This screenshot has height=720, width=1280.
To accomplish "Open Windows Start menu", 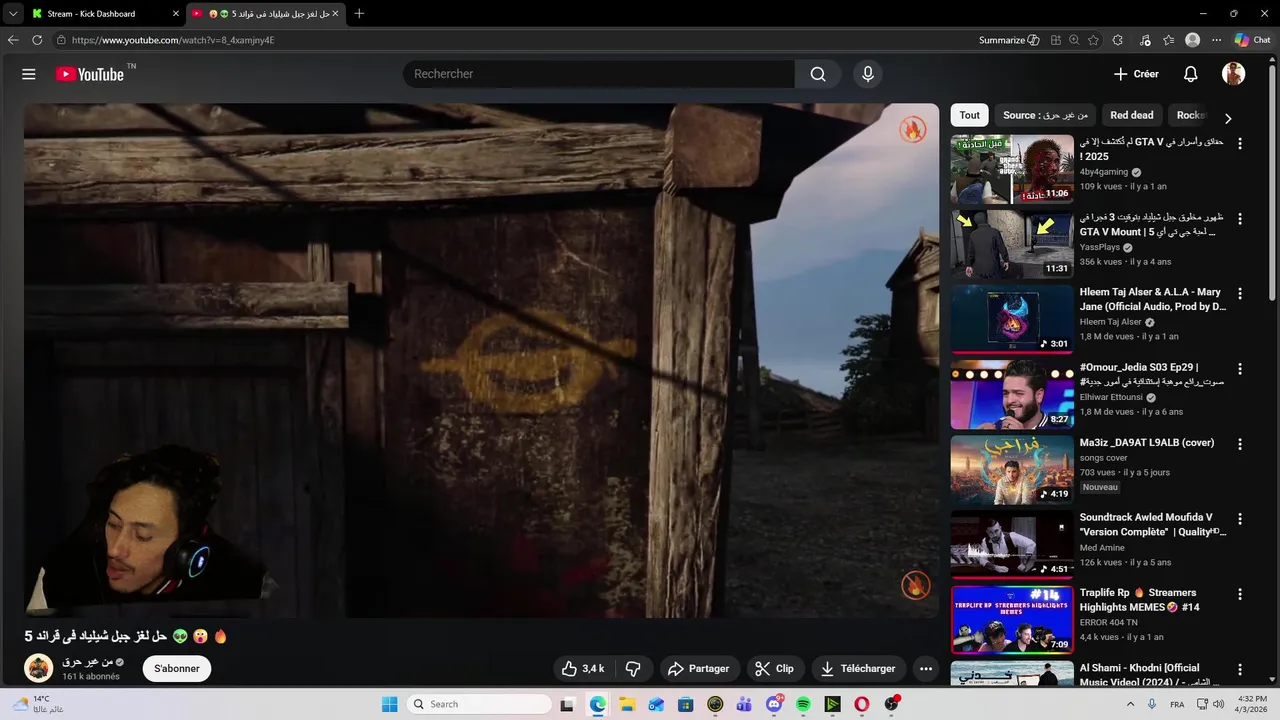I will point(389,704).
